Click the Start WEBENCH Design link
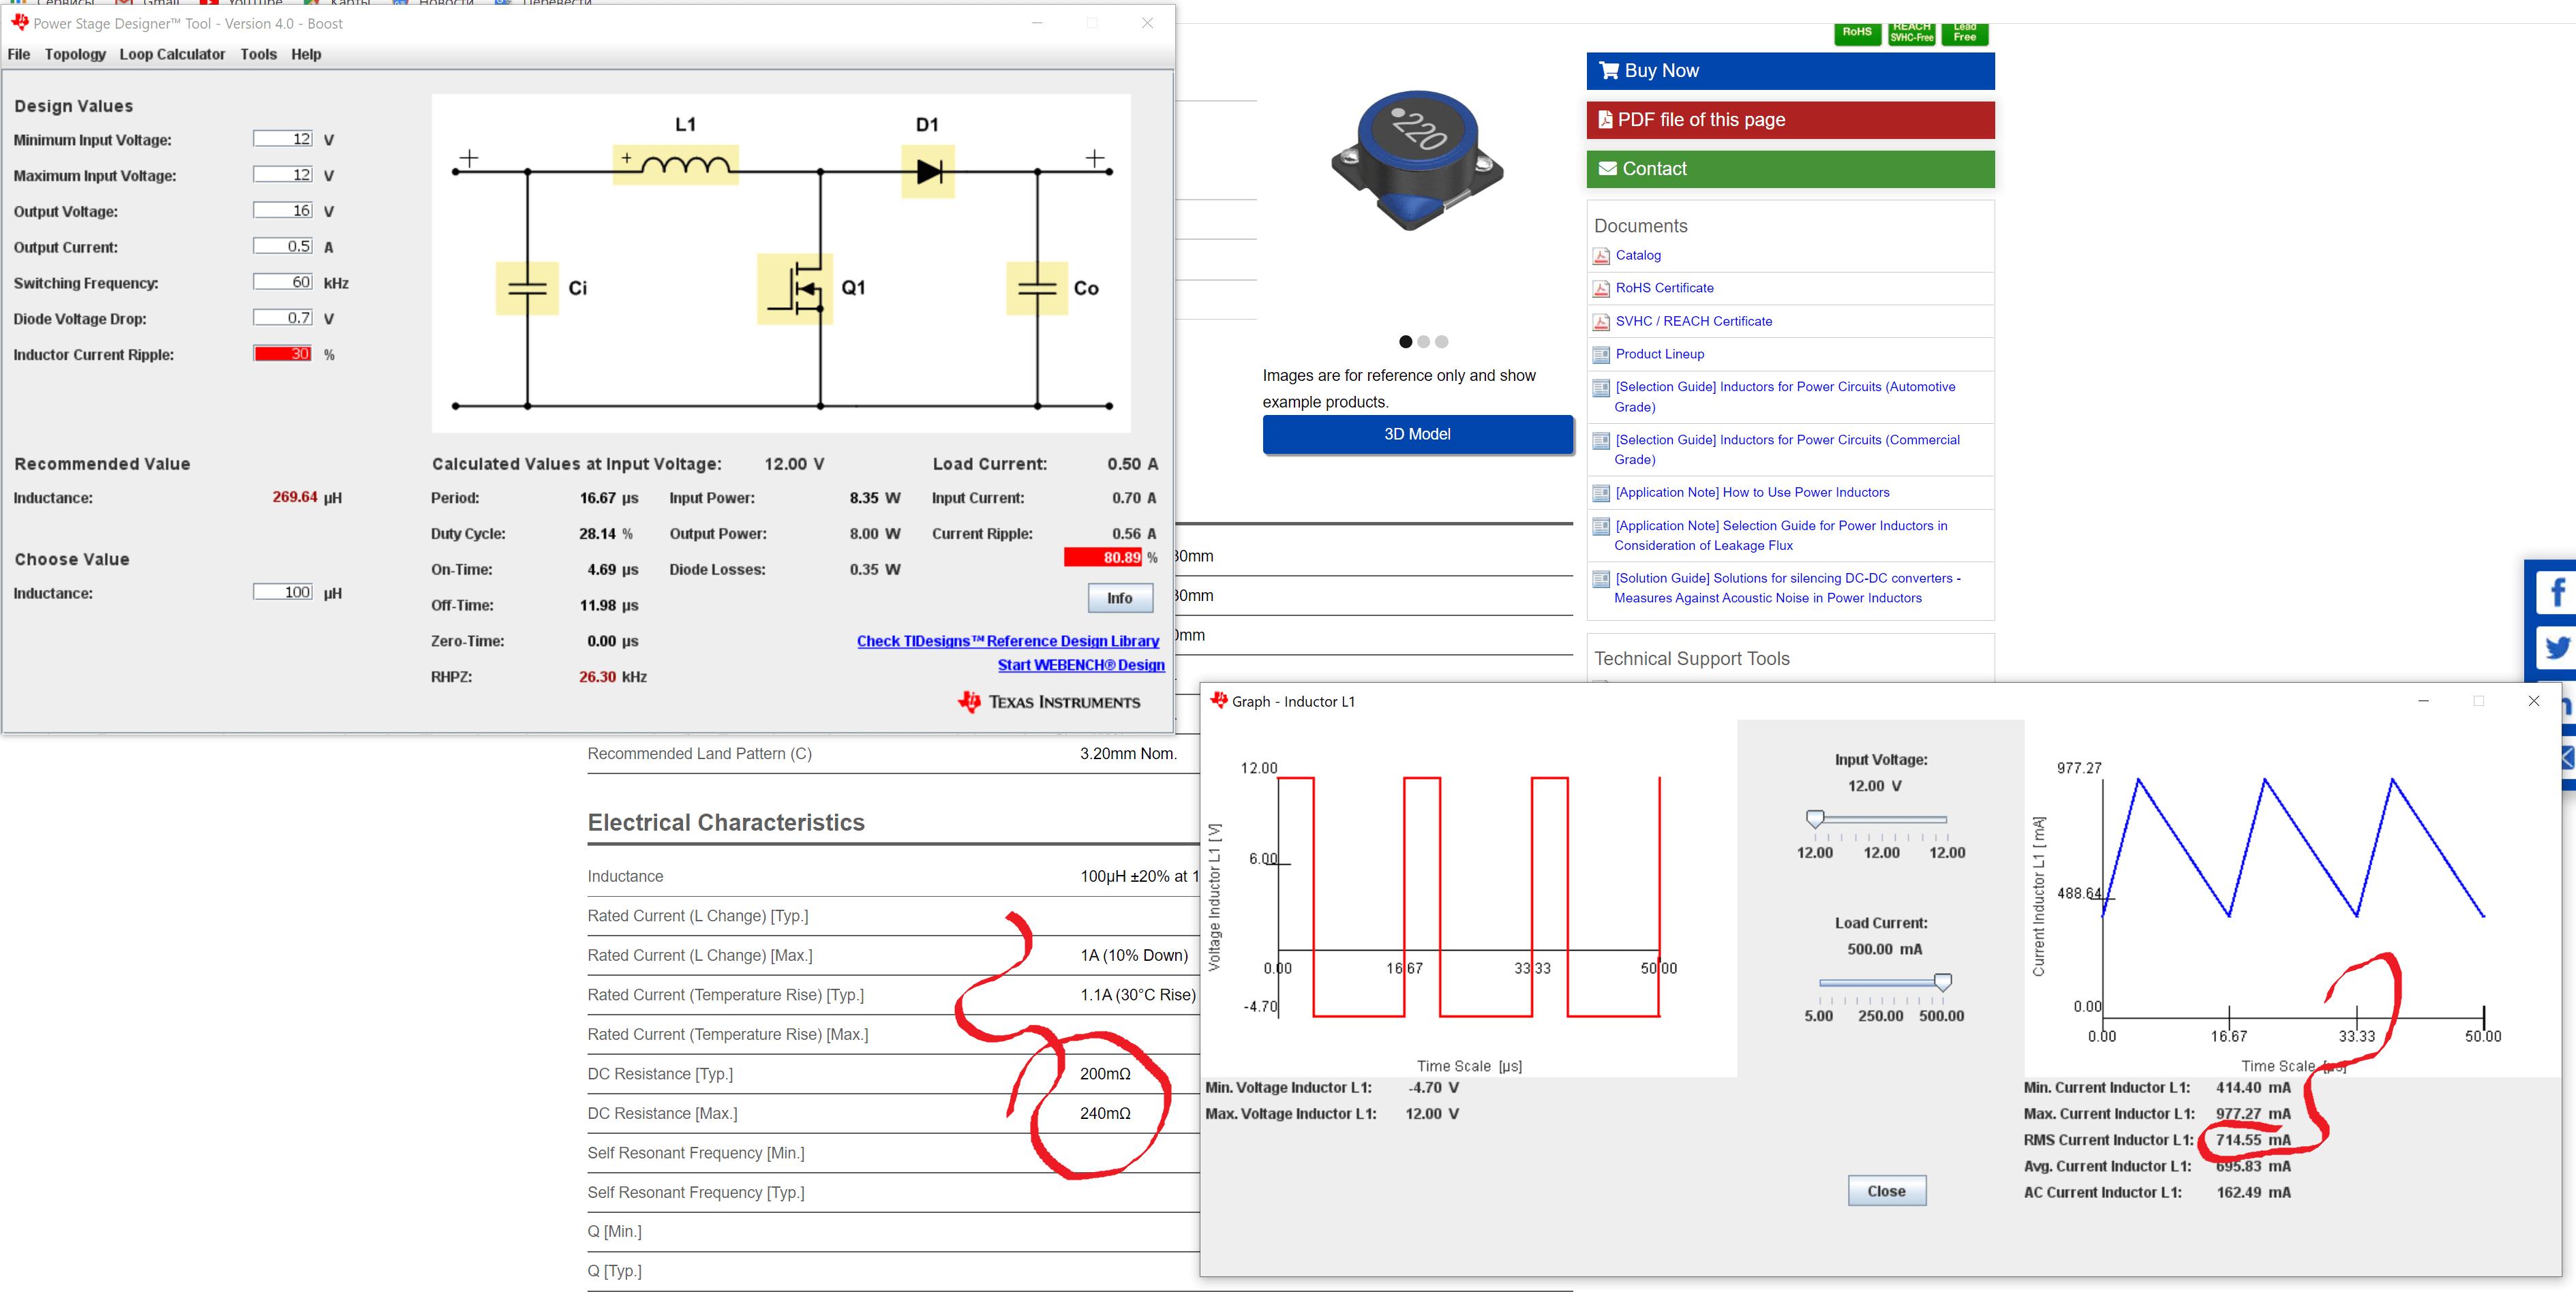2576x1292 pixels. [1081, 665]
